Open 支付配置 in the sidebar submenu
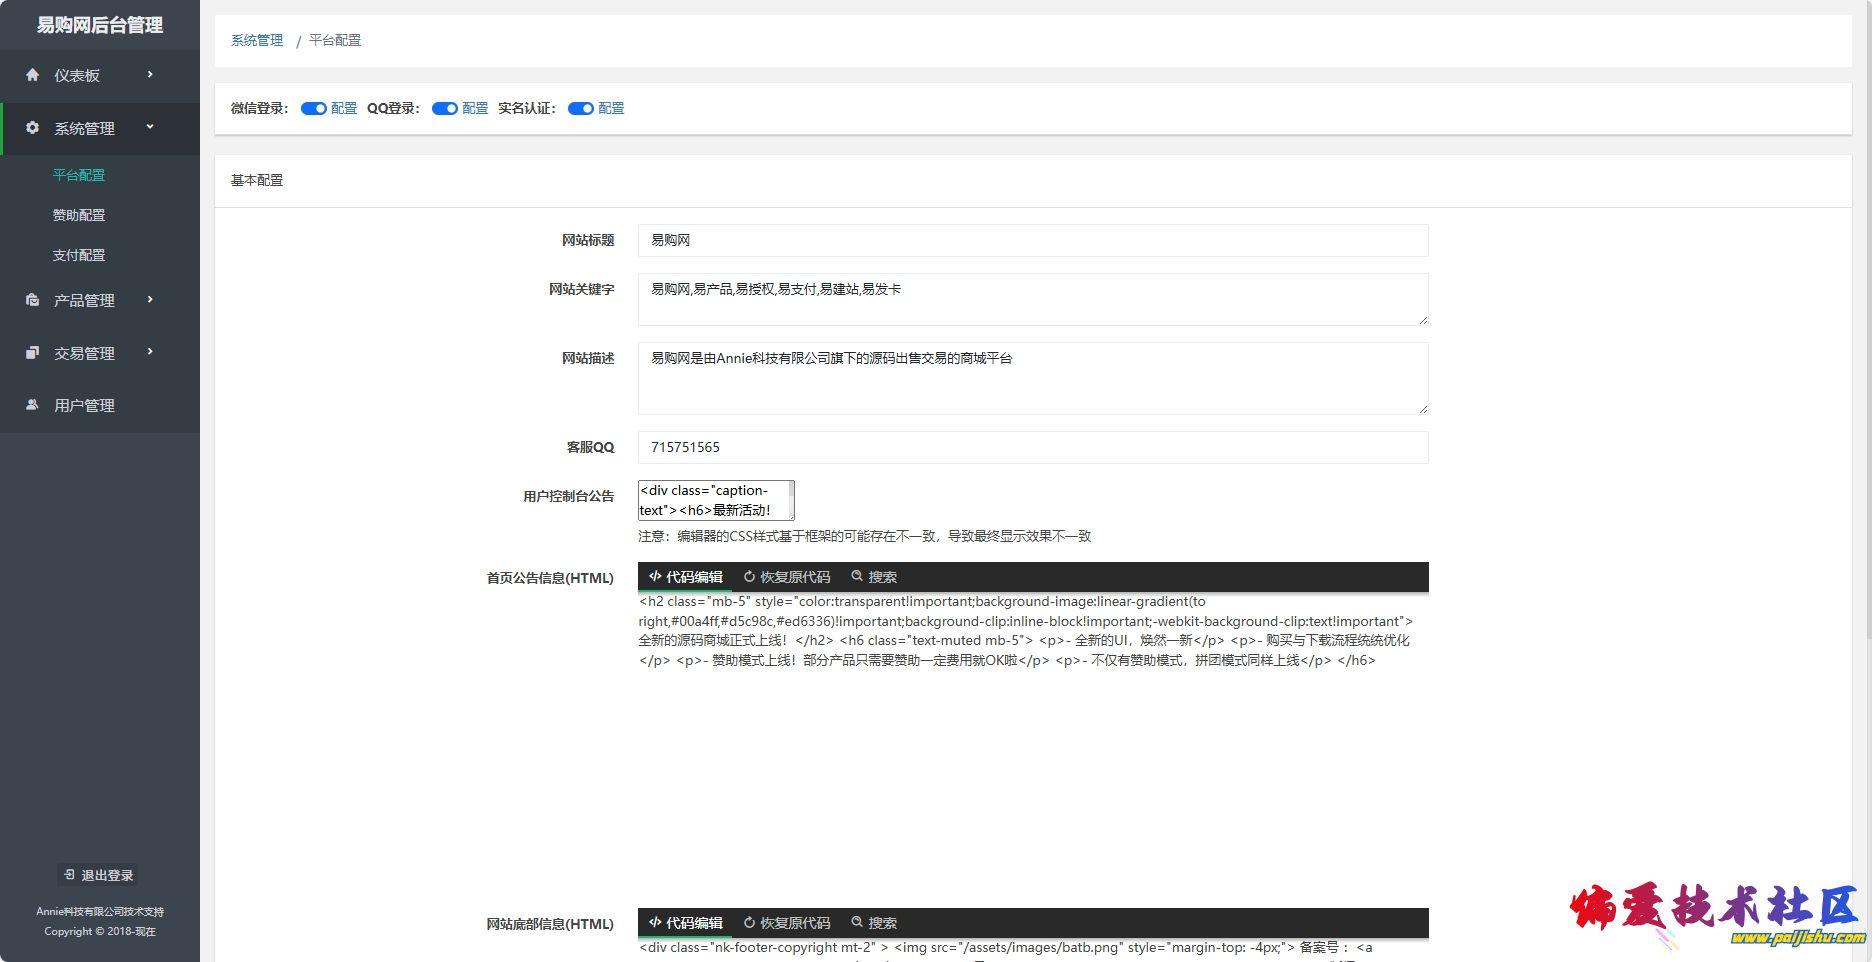Screen dimensions: 1872x962 (79, 255)
